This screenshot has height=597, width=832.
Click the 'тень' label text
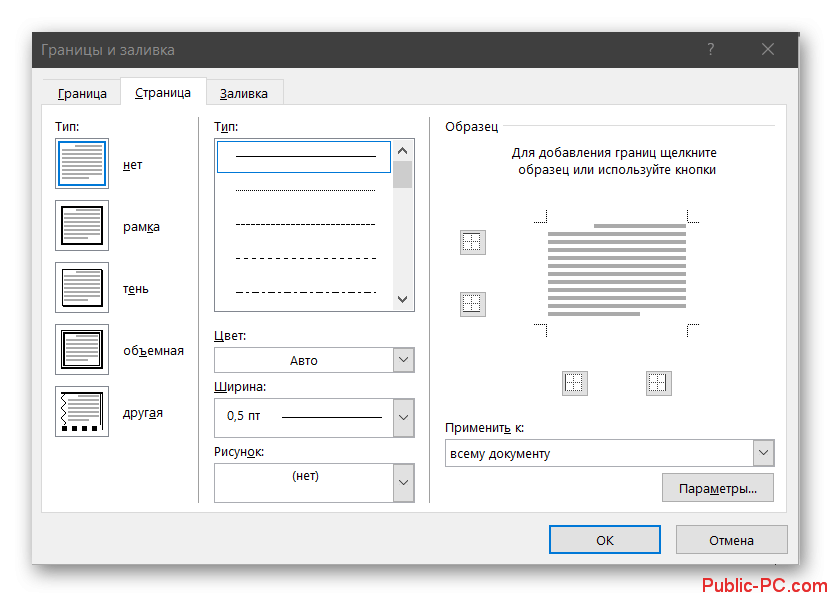pos(136,289)
